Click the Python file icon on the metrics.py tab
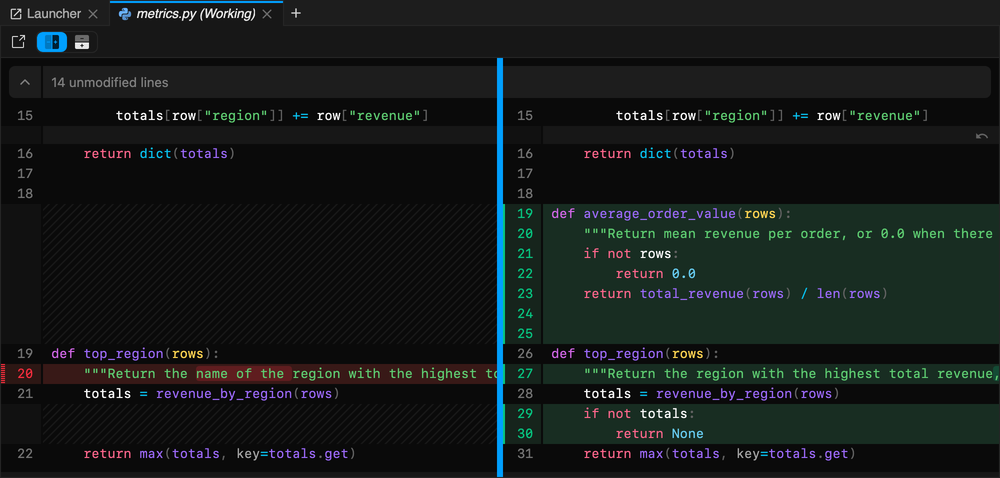The height and width of the screenshot is (478, 1000). coord(125,13)
